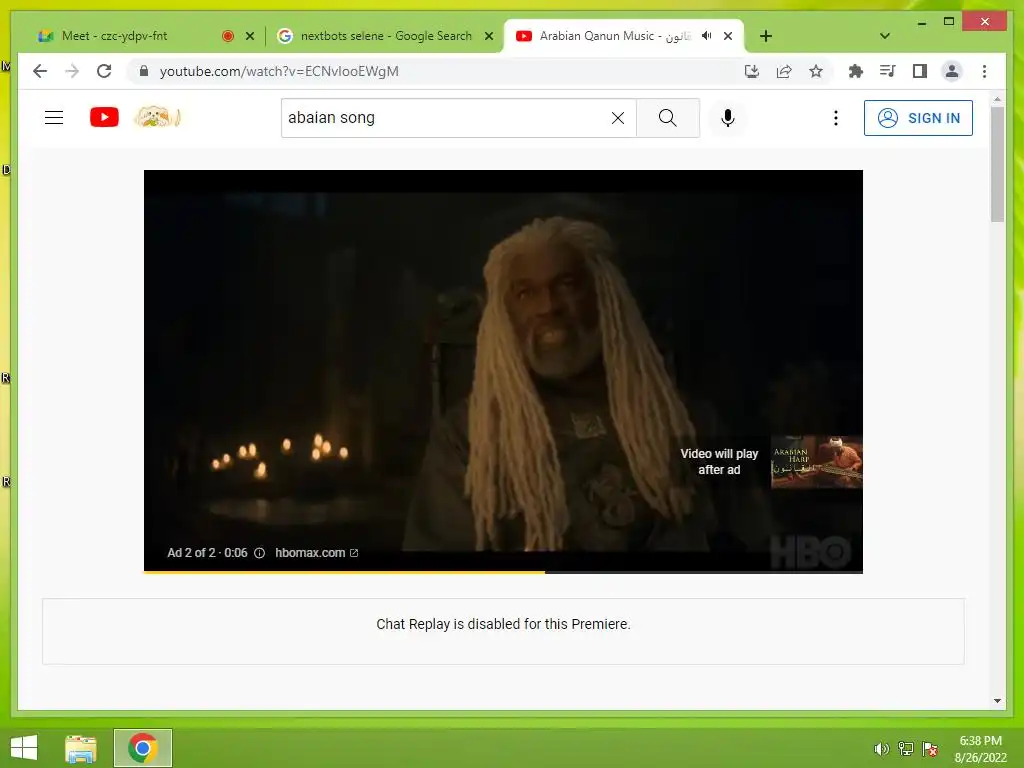The width and height of the screenshot is (1024, 768).
Task: Minimize the Chrome window
Action: click(921, 22)
